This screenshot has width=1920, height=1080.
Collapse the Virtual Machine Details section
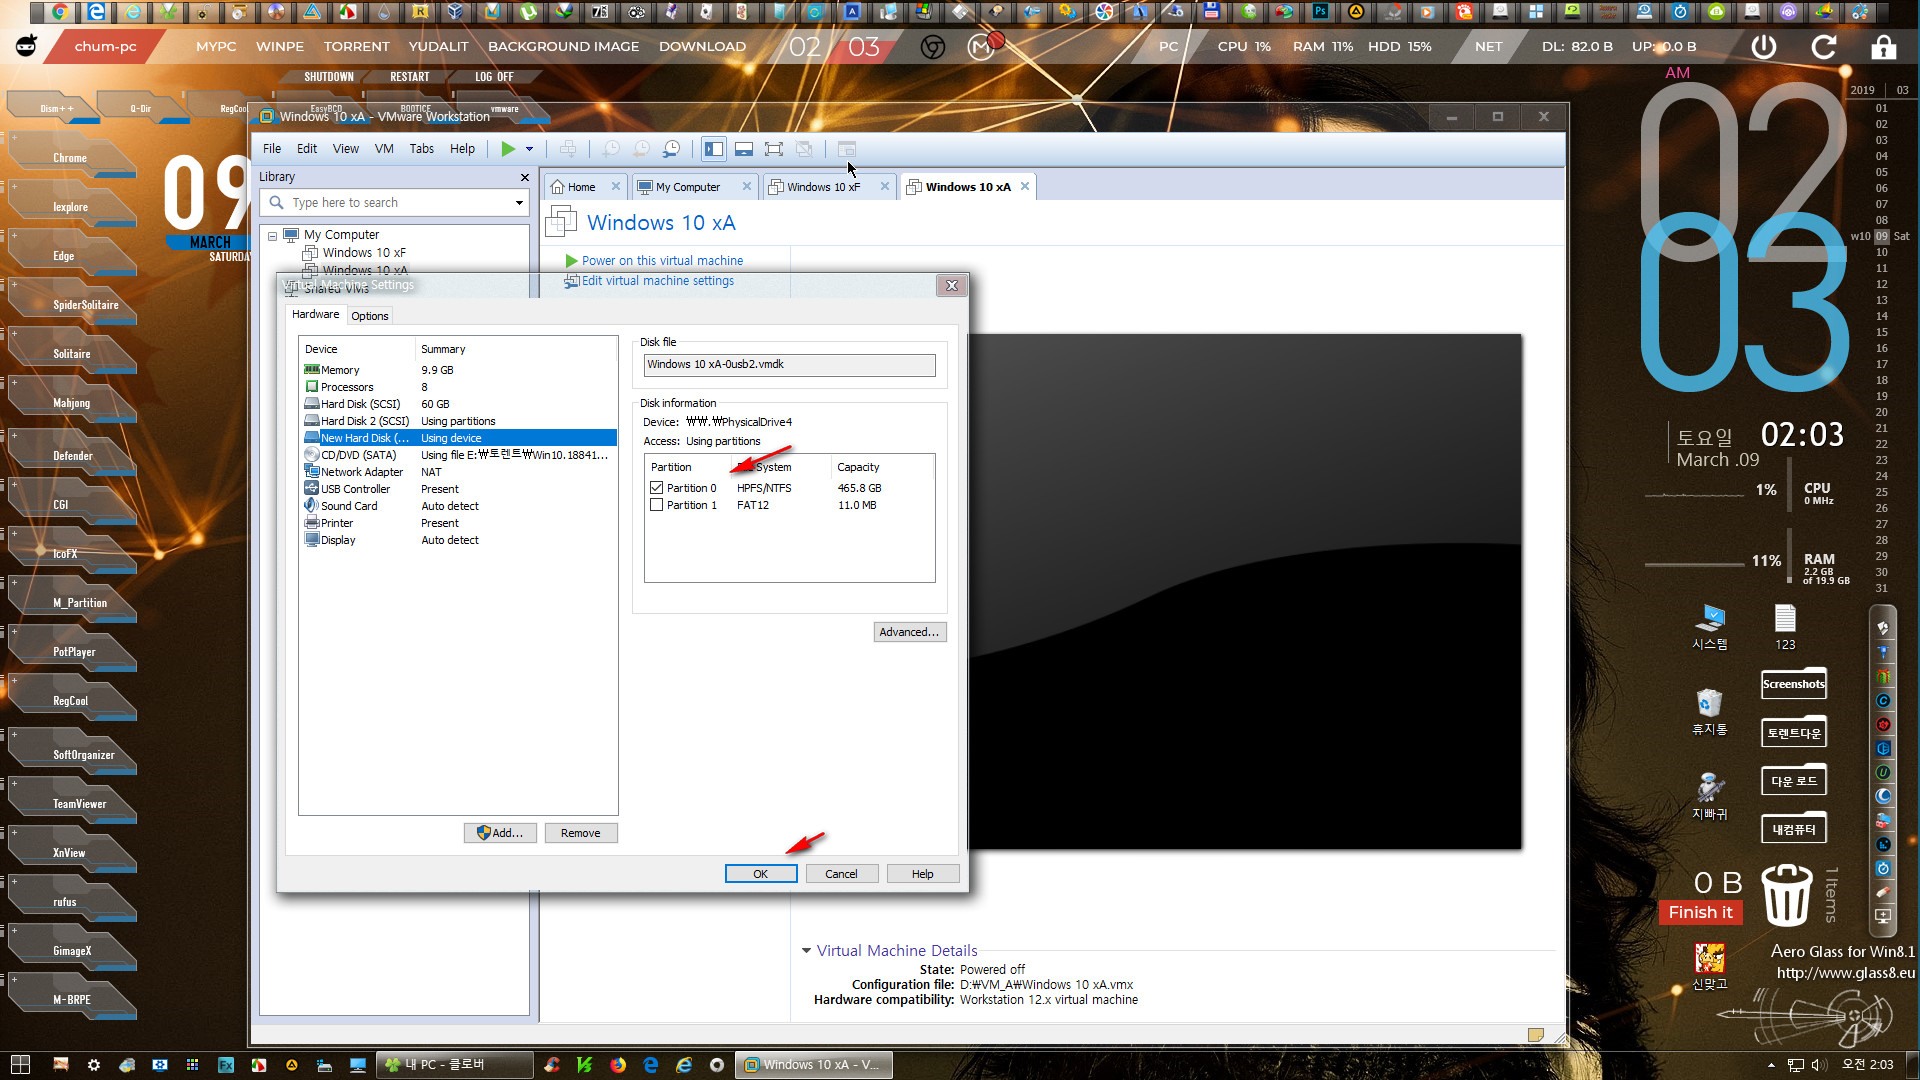(x=806, y=951)
